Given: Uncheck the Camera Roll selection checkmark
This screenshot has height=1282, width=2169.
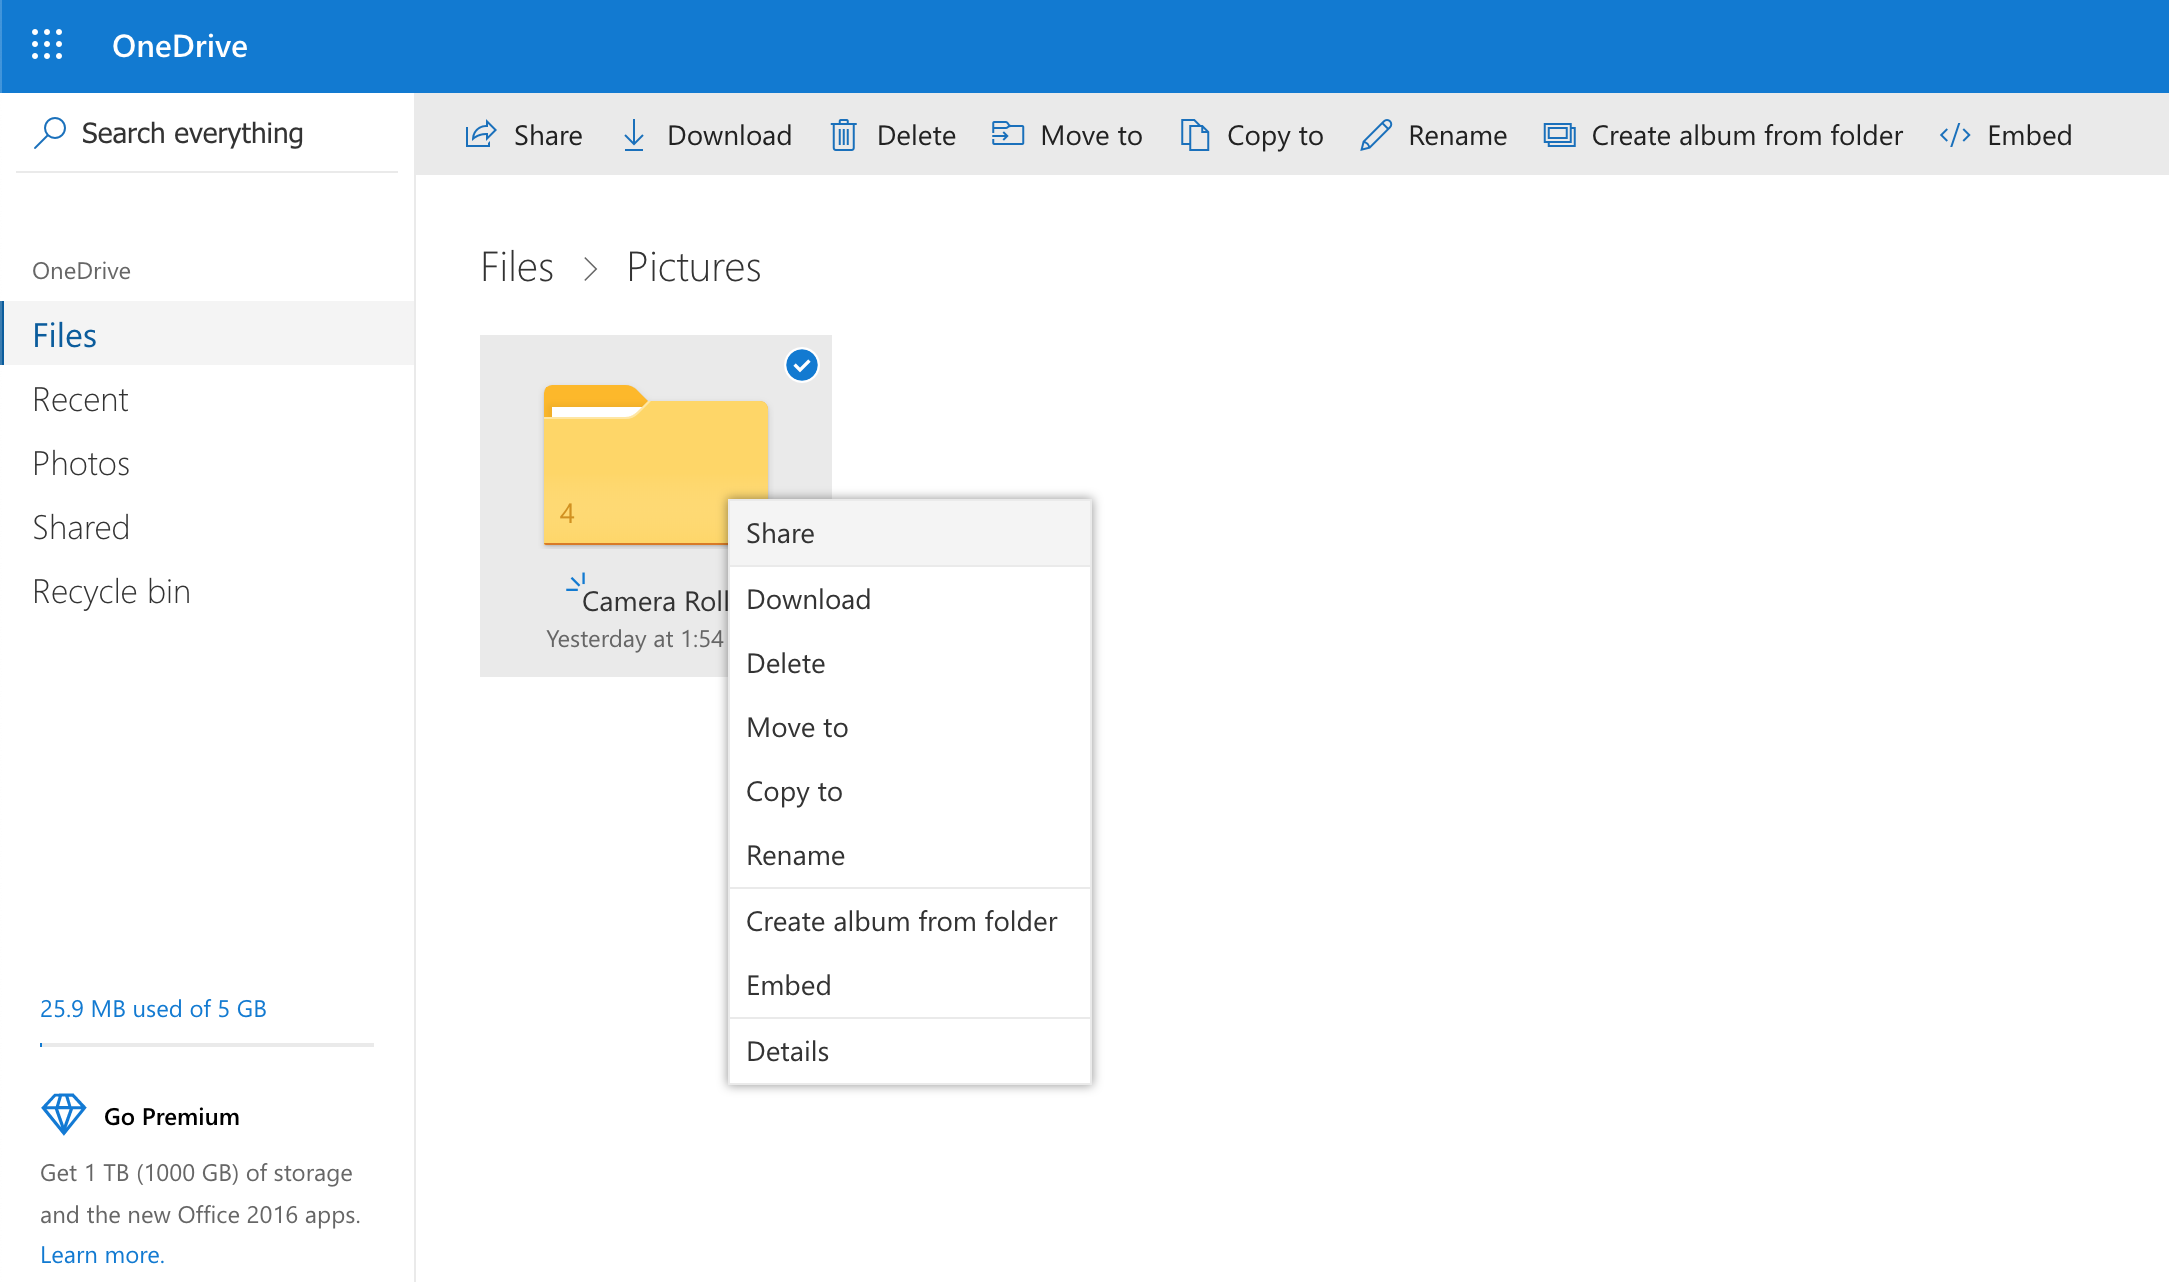Looking at the screenshot, I should click(x=802, y=366).
